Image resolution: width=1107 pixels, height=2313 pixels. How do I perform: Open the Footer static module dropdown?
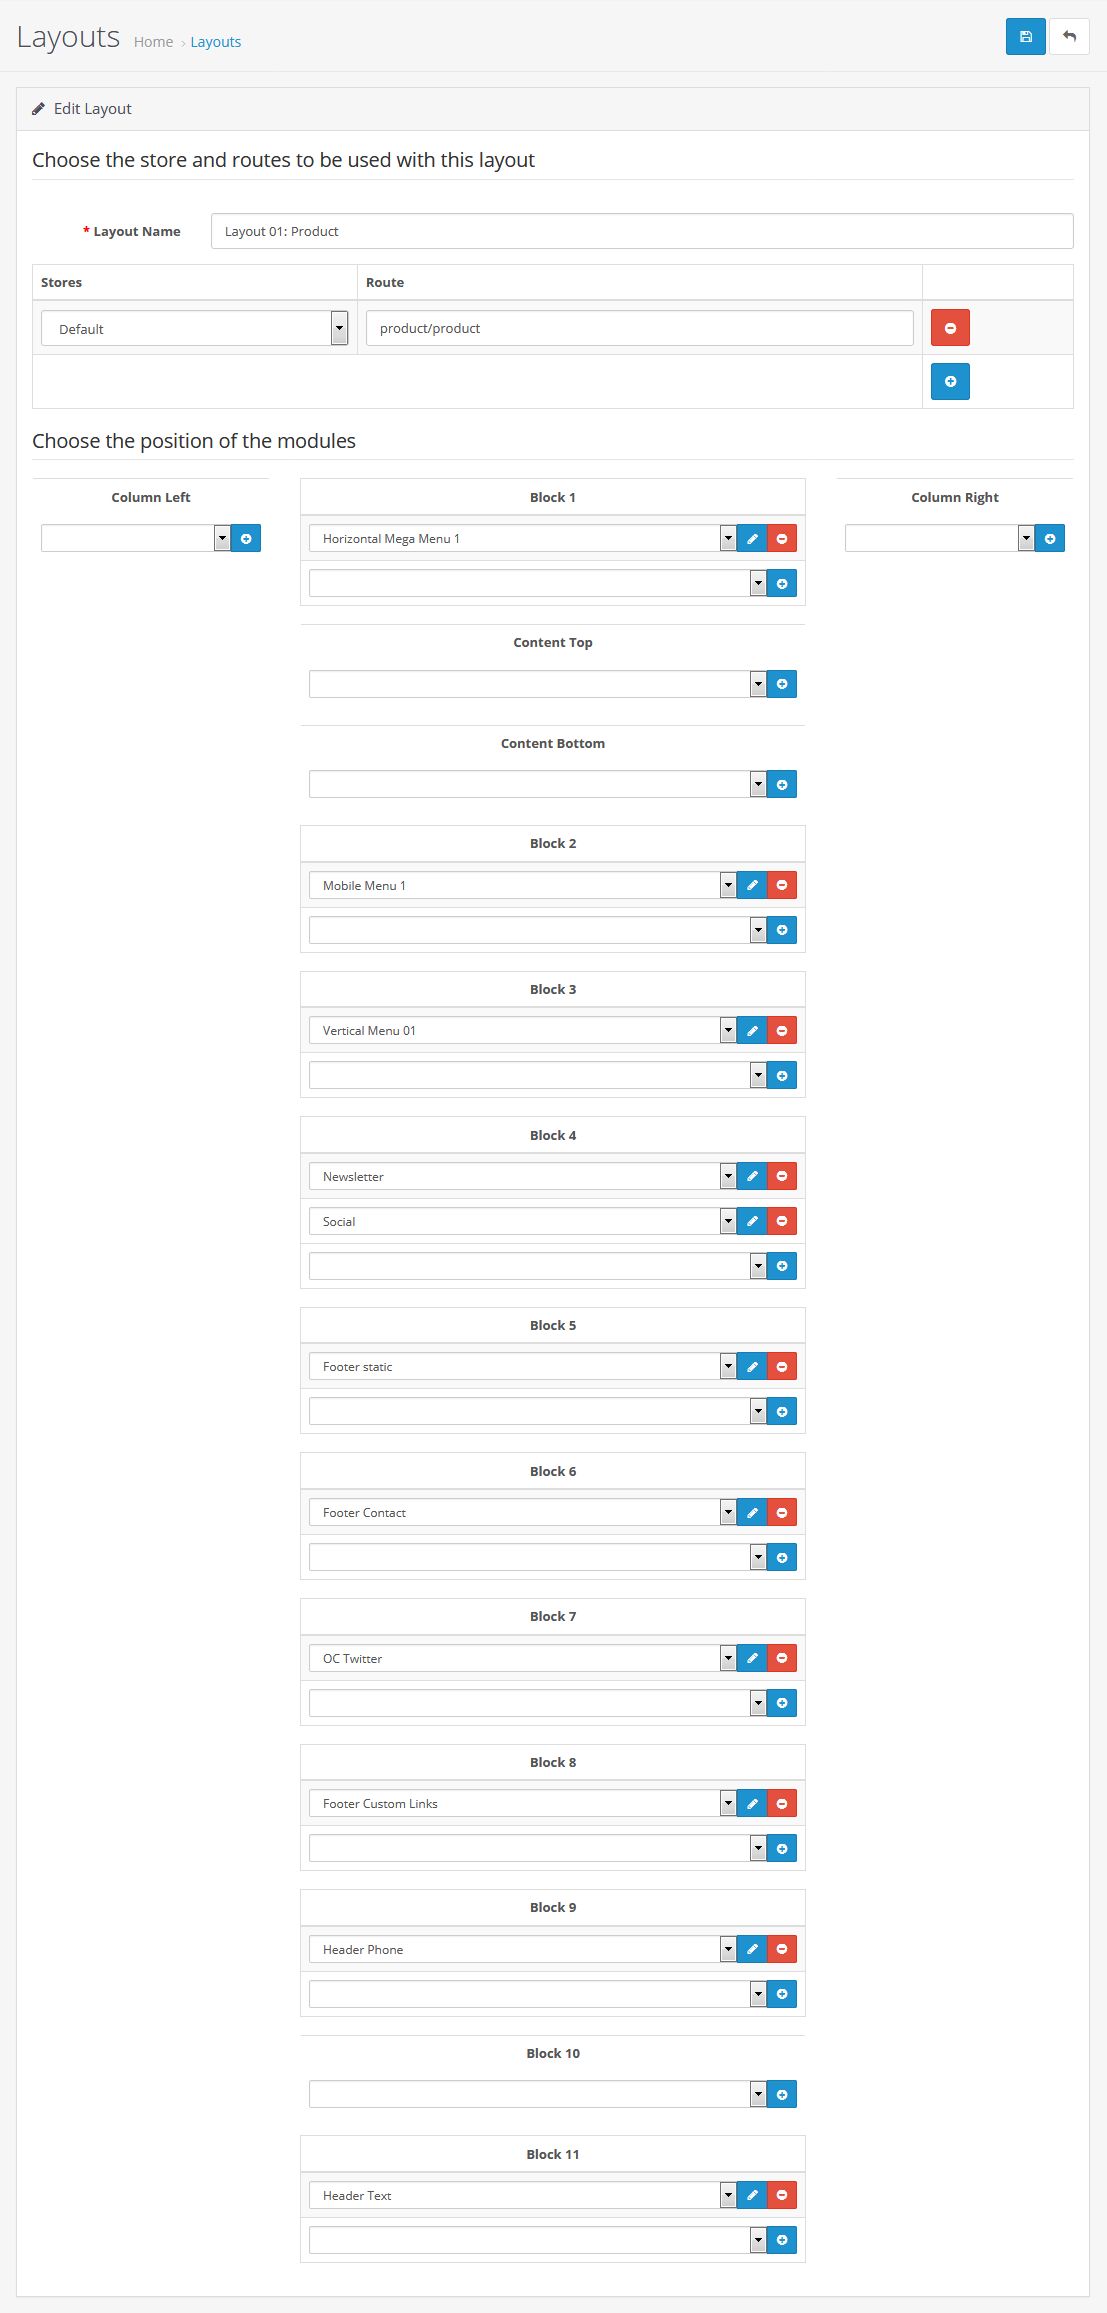[x=522, y=1367]
